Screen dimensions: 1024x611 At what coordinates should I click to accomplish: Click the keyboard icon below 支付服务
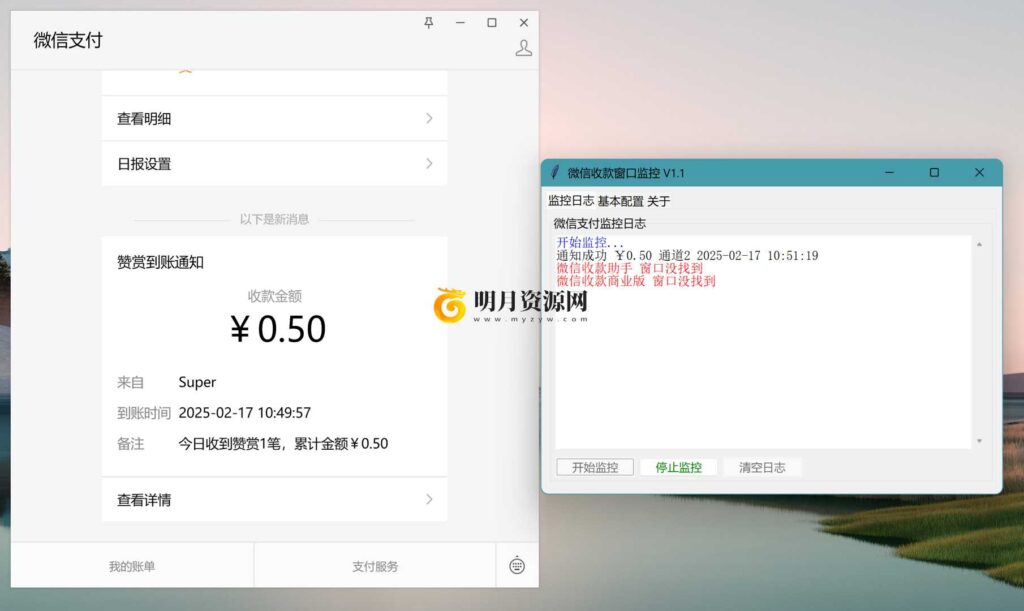pyautogui.click(x=516, y=565)
